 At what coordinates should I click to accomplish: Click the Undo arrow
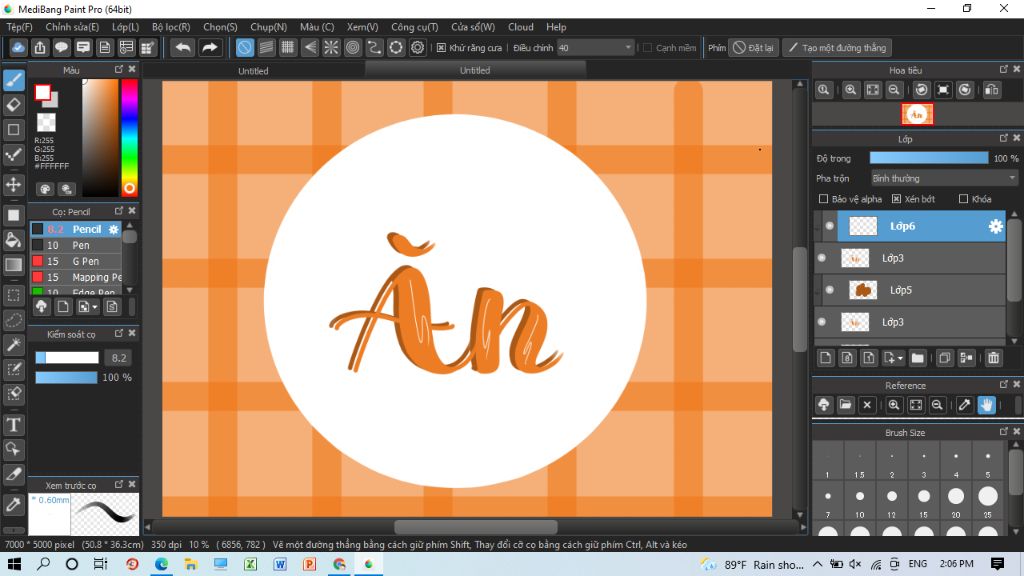coord(183,48)
